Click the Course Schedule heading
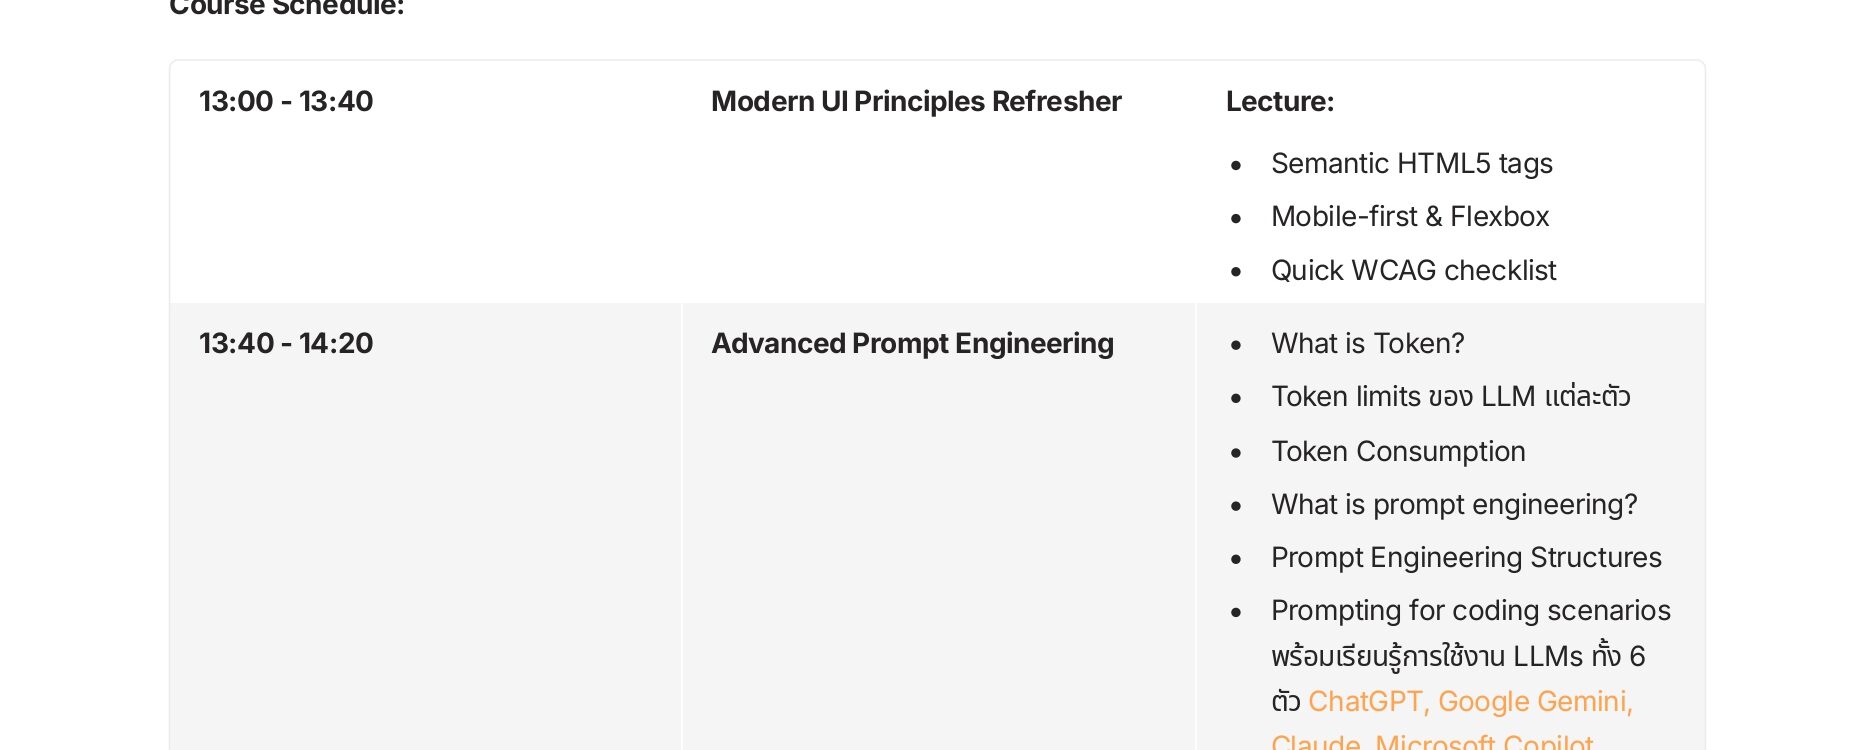 point(286,8)
